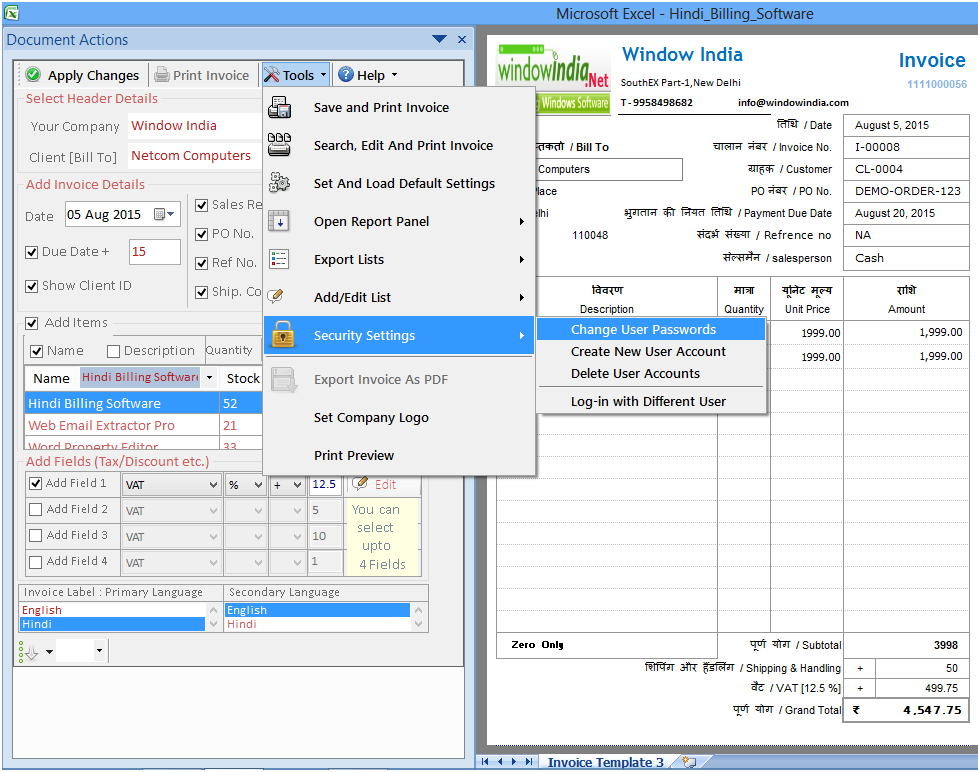978x772 pixels.
Task: Click the Save and Print Invoice icon
Action: pyautogui.click(x=279, y=107)
